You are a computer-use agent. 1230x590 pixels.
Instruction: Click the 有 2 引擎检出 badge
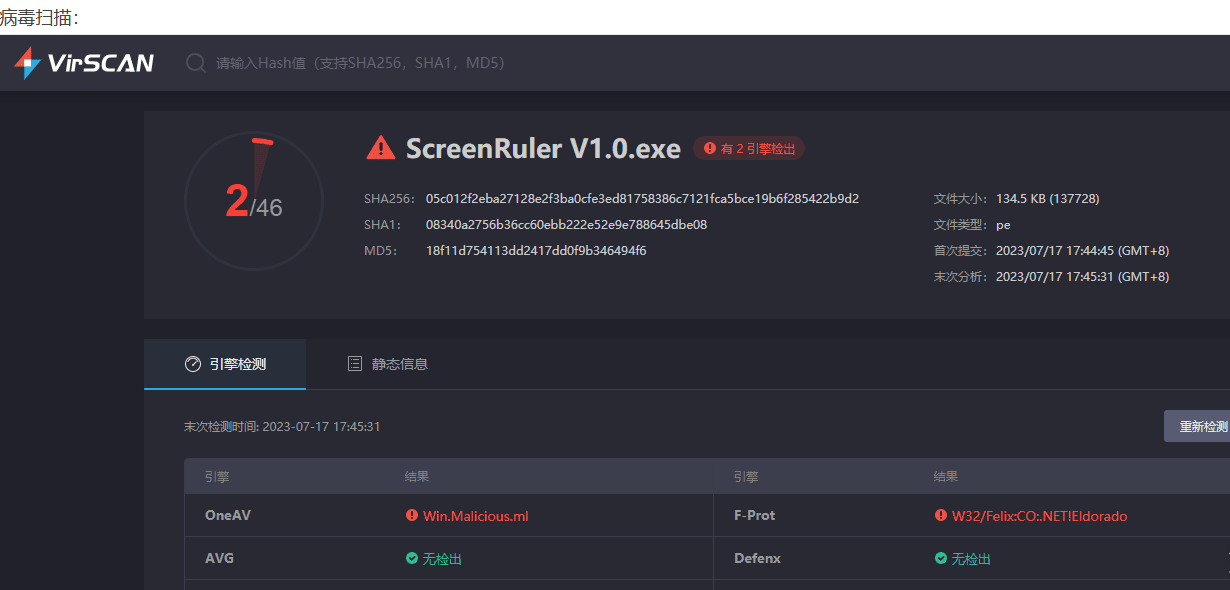749,148
